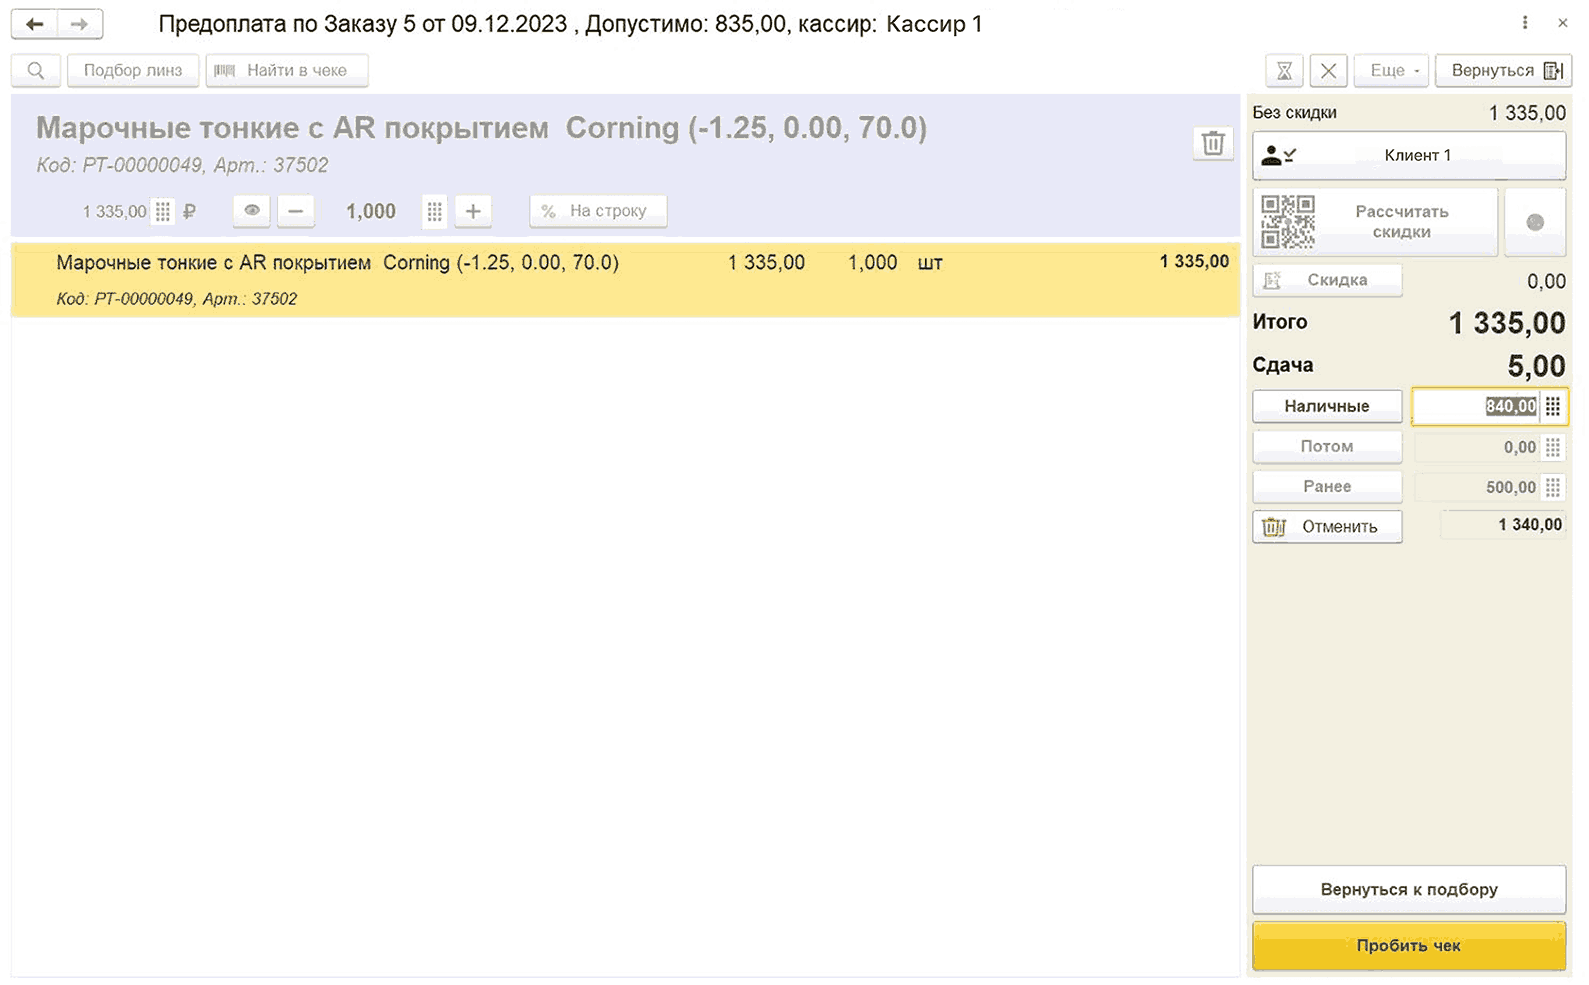The image size is (1589, 985).
Task: Open quantity keypad next to 1,000
Action: (434, 211)
